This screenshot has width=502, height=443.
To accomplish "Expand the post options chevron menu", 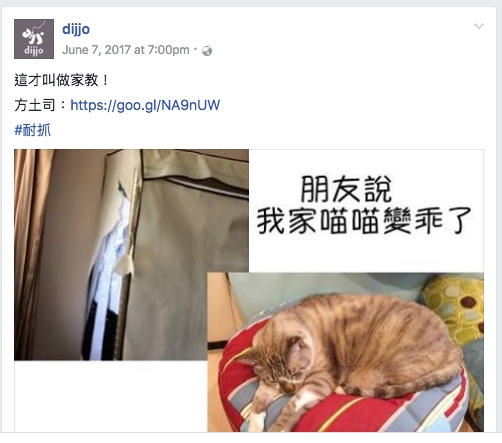I will pos(479,26).
